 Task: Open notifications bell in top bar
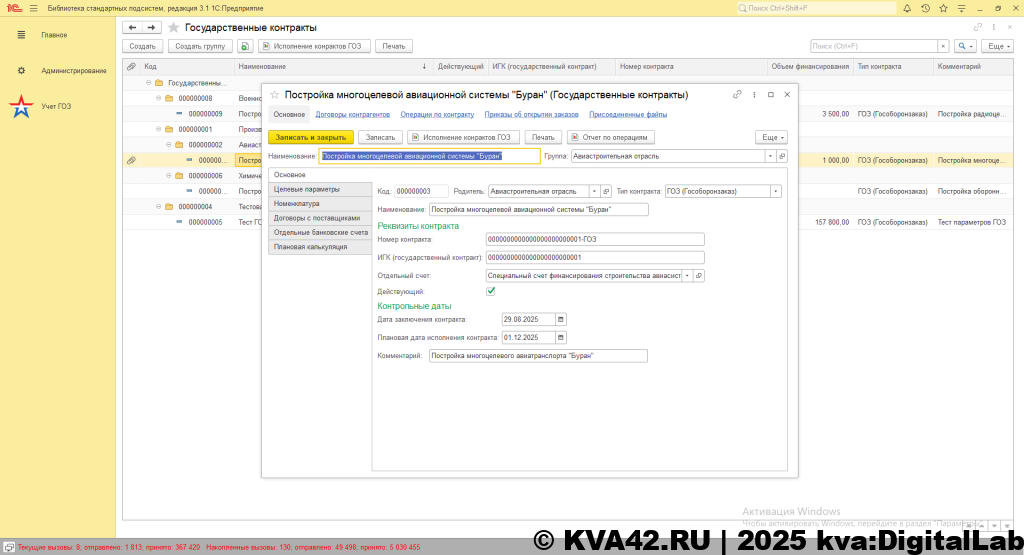pos(909,8)
